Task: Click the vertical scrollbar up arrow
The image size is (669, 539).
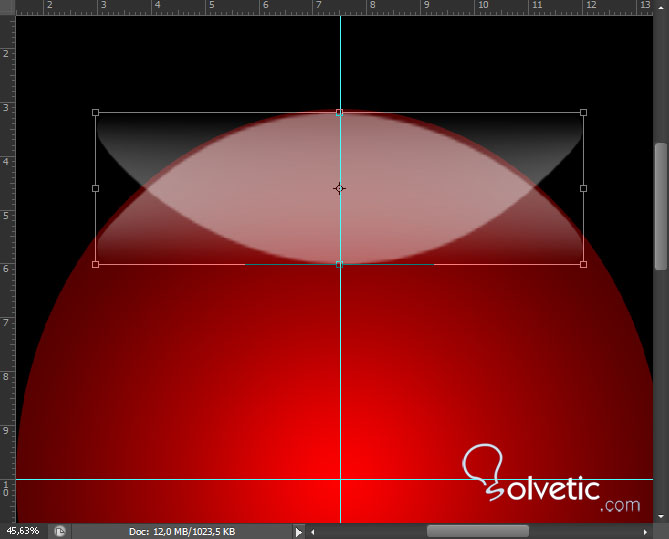Action: coord(661,7)
